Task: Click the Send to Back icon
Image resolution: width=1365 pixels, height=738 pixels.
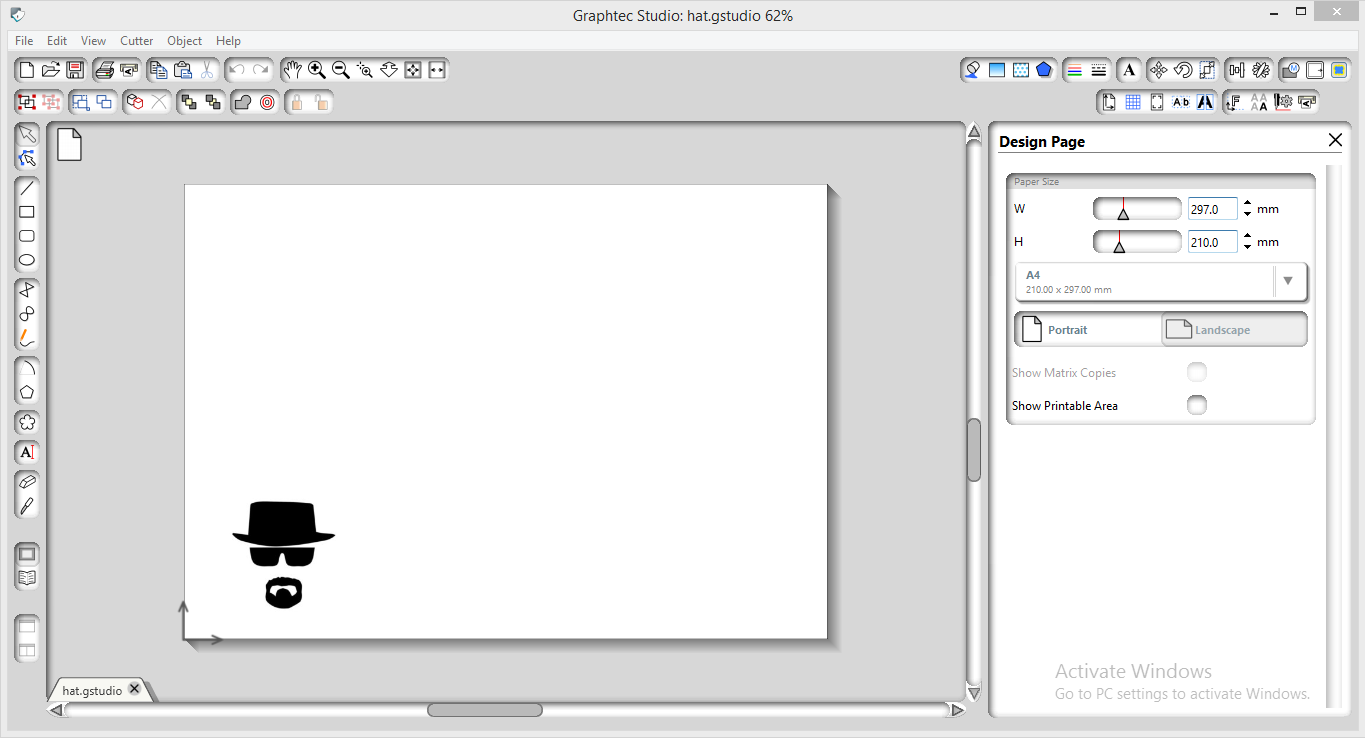Action: [212, 102]
